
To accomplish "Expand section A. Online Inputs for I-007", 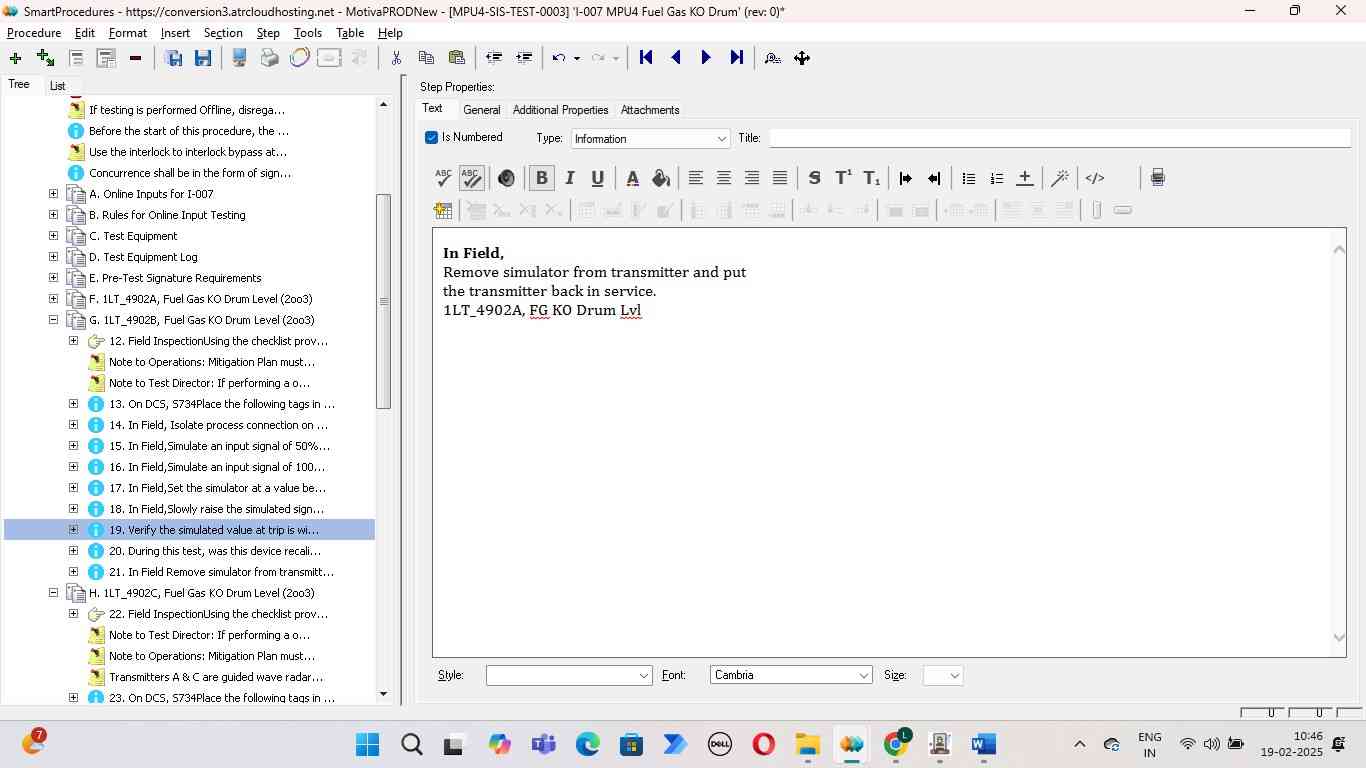I will coord(54,194).
